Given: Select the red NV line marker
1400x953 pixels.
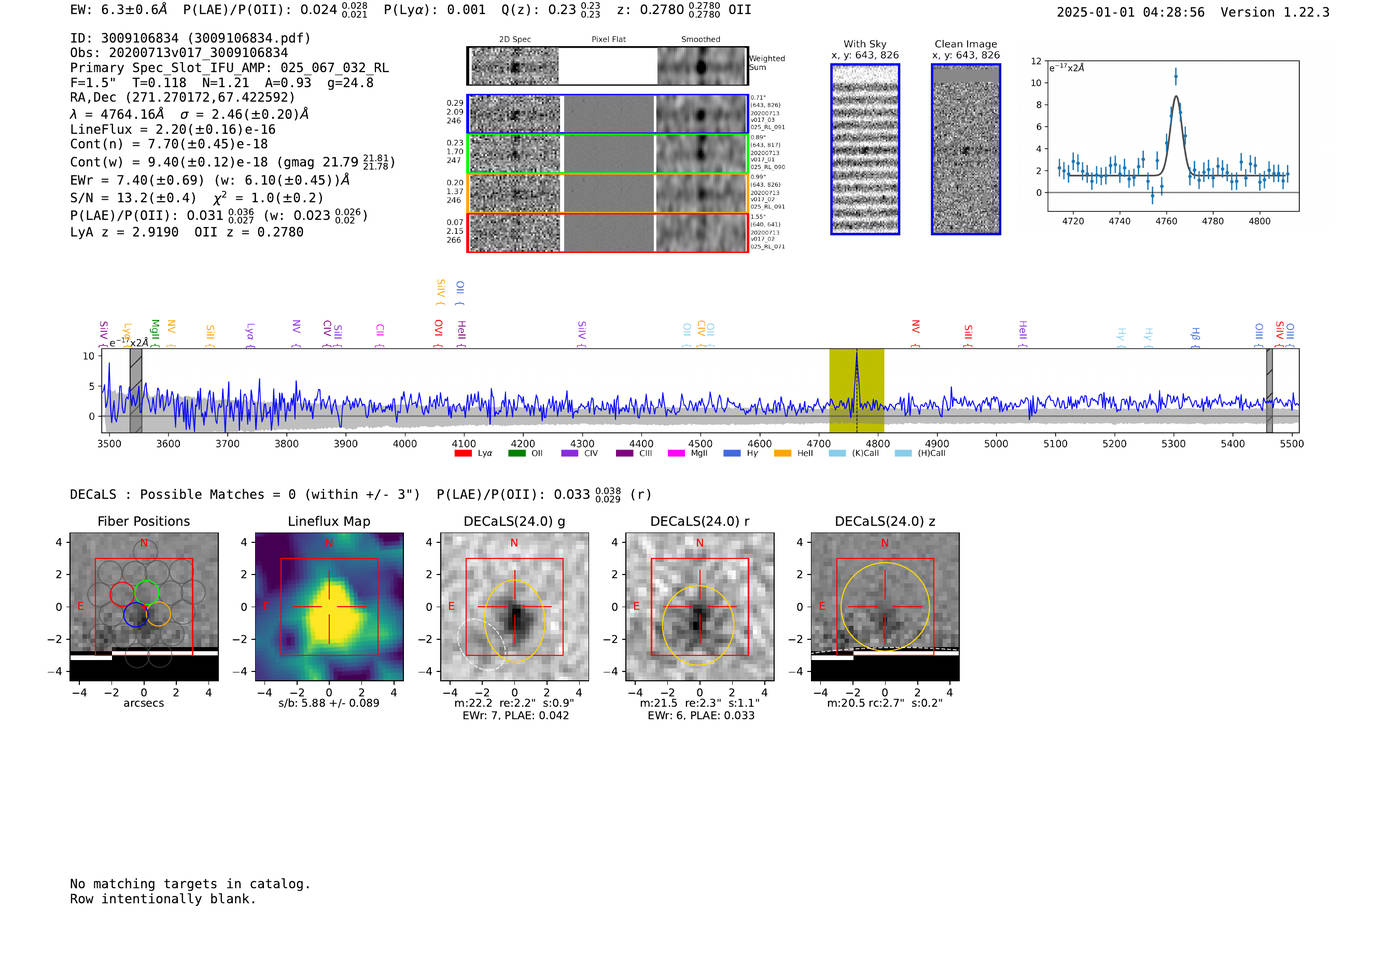Looking at the screenshot, I should click(x=915, y=334).
